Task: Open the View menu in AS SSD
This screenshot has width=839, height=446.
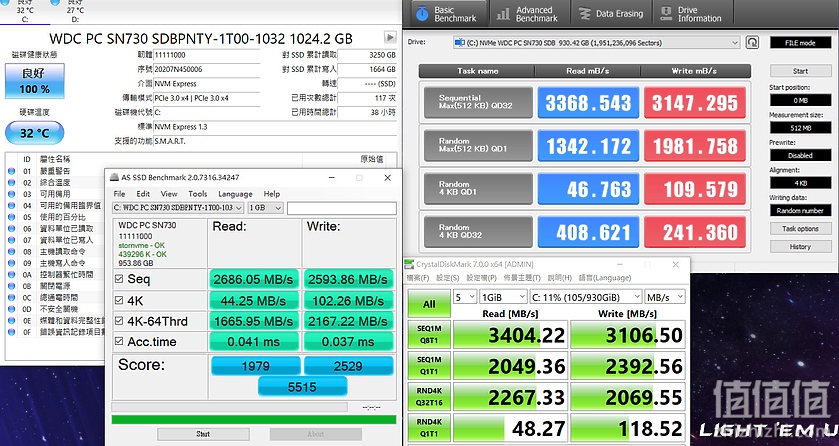Action: tap(169, 194)
